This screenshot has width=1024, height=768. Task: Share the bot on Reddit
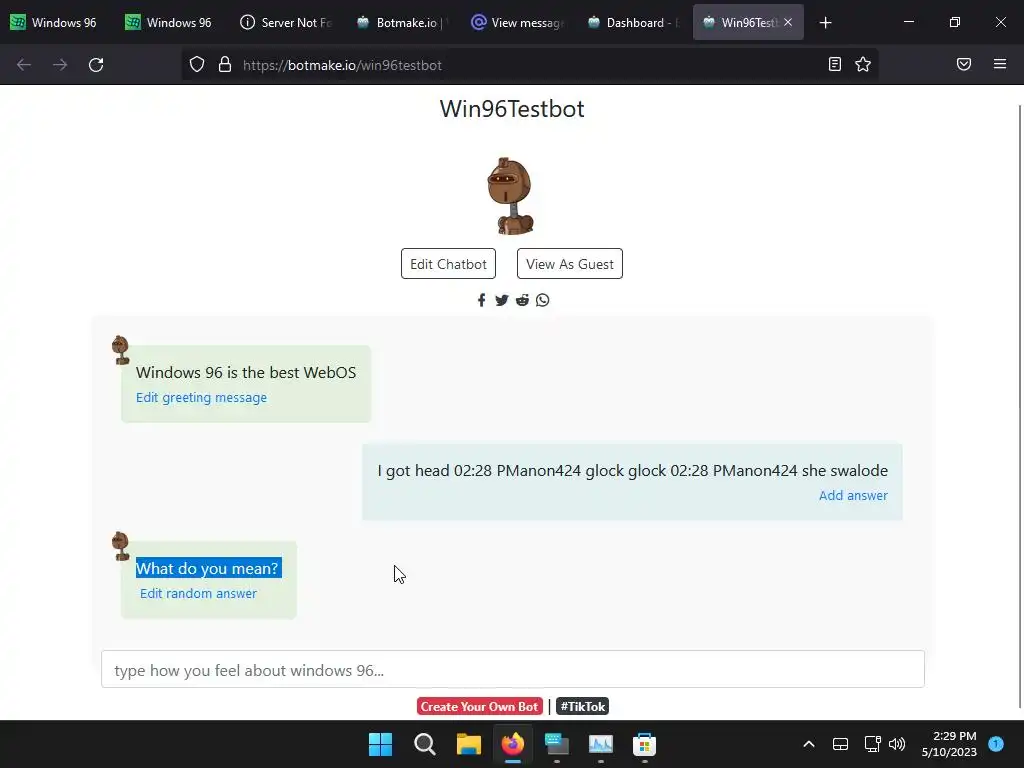coord(522,300)
